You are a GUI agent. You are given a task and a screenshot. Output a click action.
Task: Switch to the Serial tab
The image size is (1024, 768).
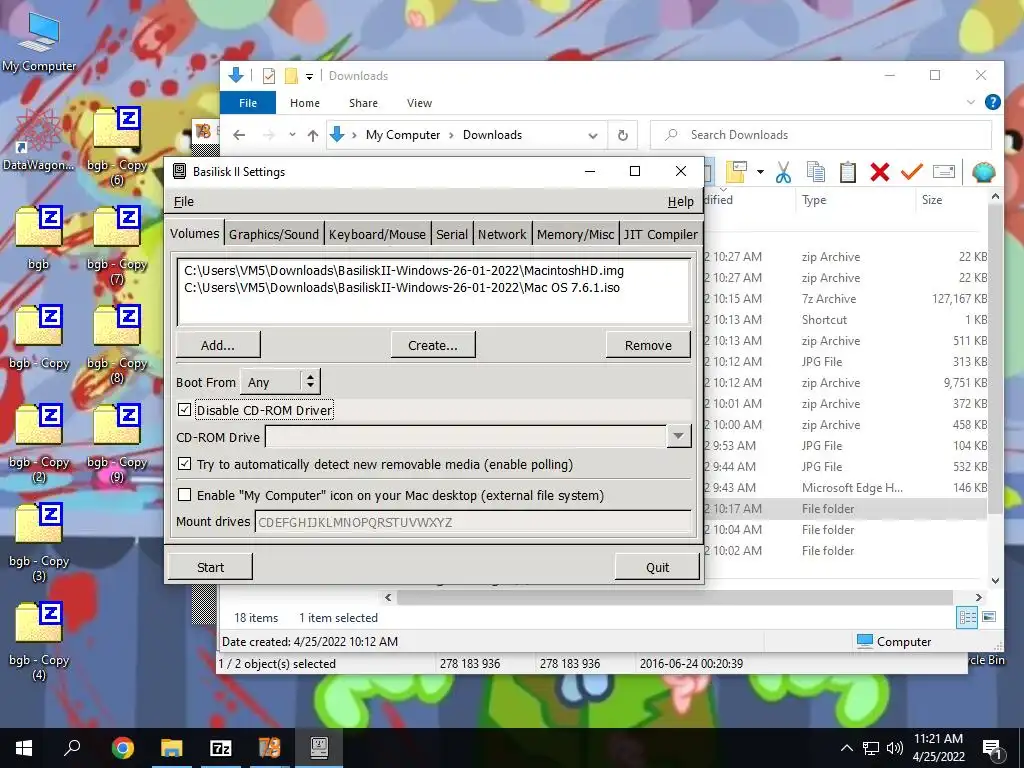tap(452, 234)
